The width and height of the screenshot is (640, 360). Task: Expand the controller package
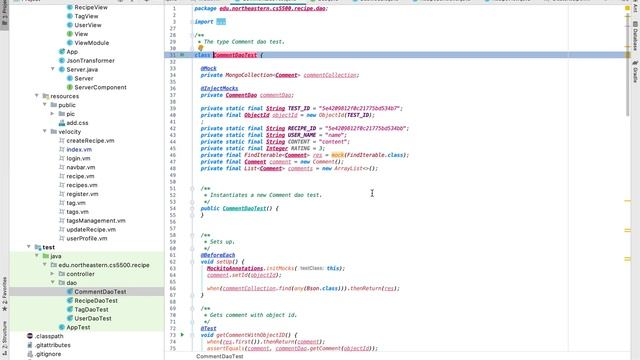coord(53,274)
